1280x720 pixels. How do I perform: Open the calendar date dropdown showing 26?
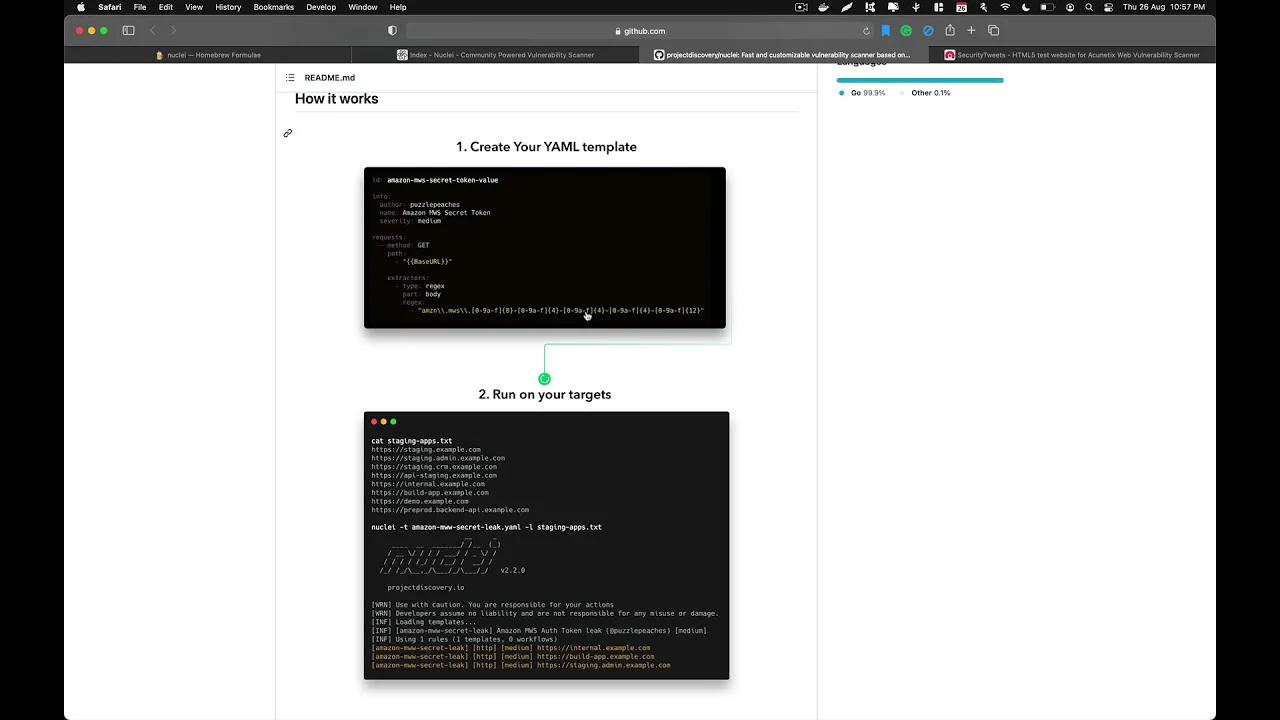(x=962, y=7)
